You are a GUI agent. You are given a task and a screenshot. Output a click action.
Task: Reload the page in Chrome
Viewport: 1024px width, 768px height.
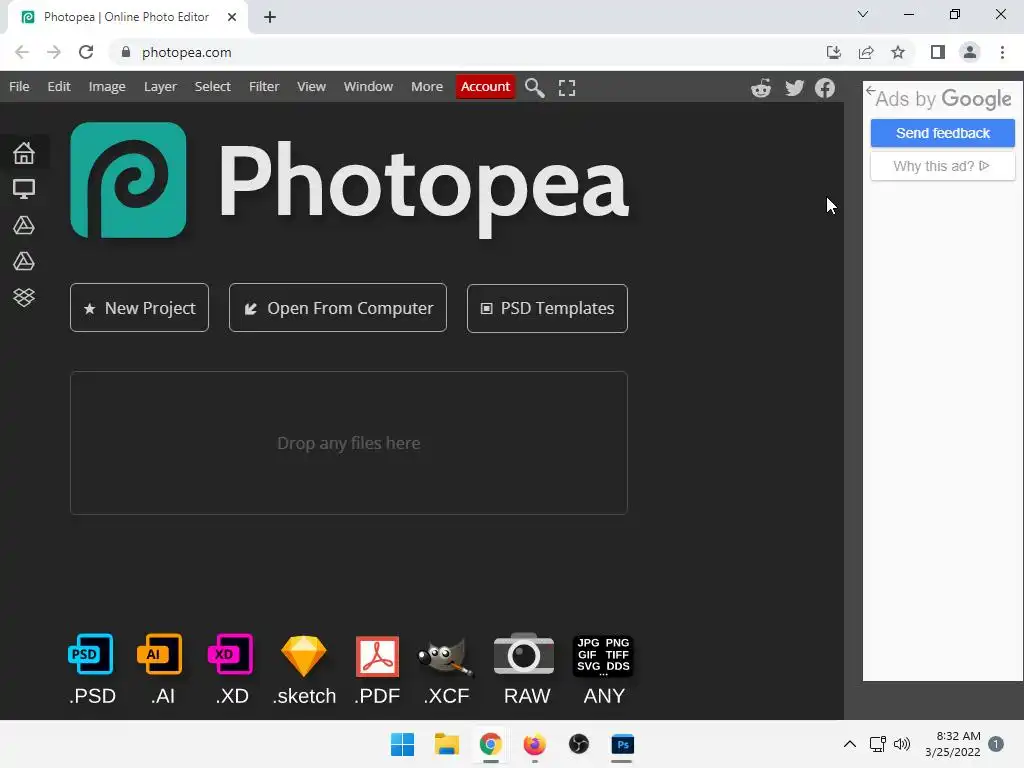click(86, 52)
